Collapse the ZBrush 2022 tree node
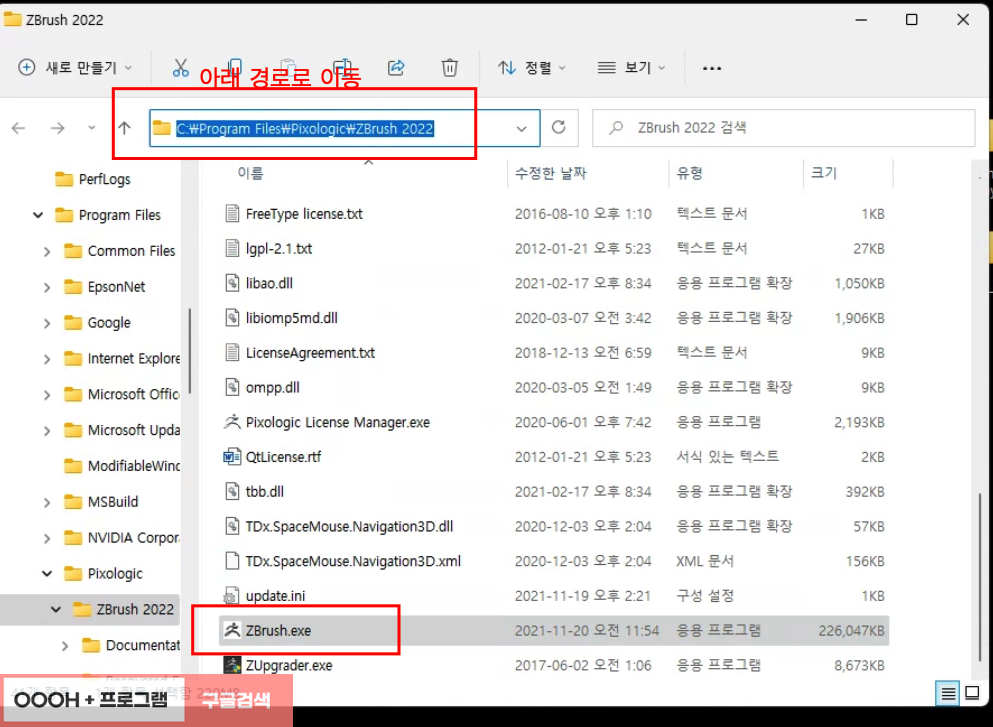The width and height of the screenshot is (993, 727). pyautogui.click(x=56, y=609)
